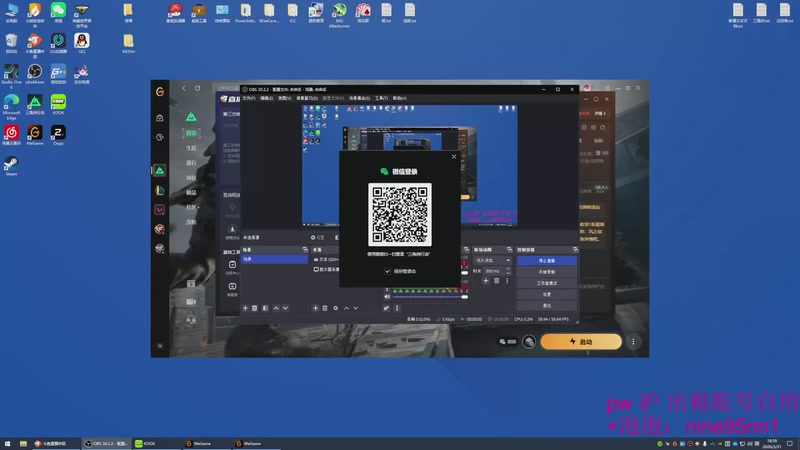Image resolution: width=800 pixels, height=450 pixels.
Task: Click the transition duration spinner arrows
Action: (x=508, y=271)
